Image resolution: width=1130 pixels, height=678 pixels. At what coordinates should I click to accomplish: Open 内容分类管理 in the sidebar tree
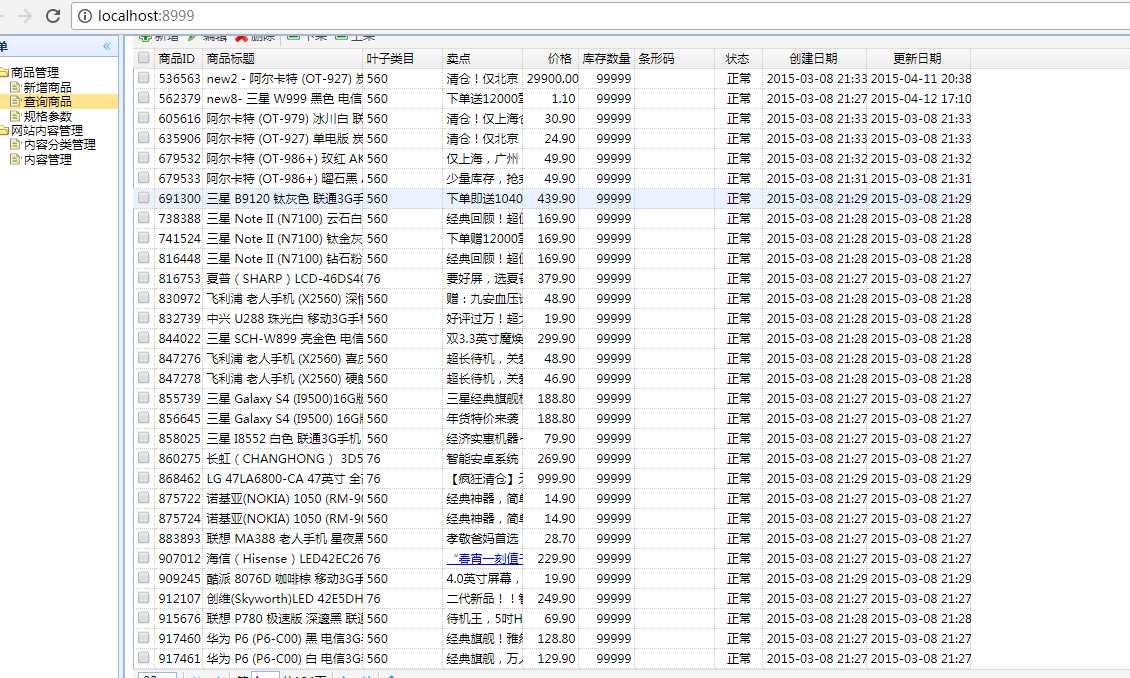[60, 144]
